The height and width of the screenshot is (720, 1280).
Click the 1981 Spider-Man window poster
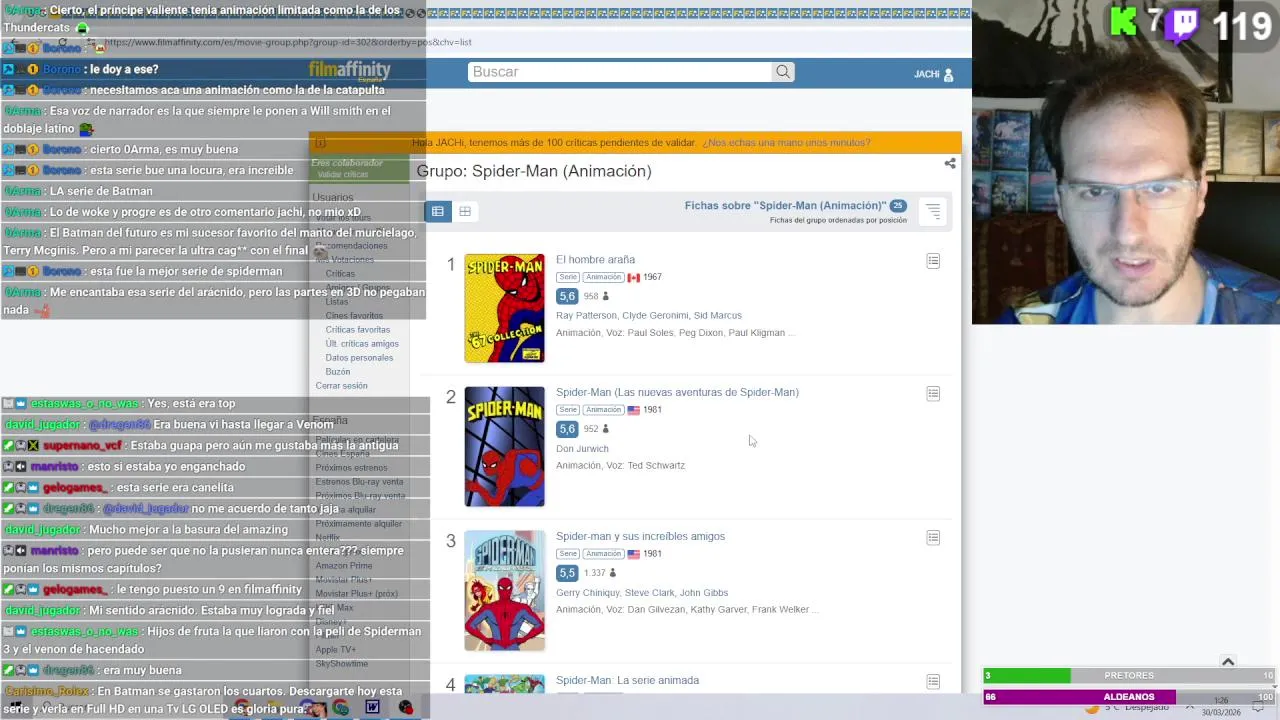pyautogui.click(x=504, y=447)
